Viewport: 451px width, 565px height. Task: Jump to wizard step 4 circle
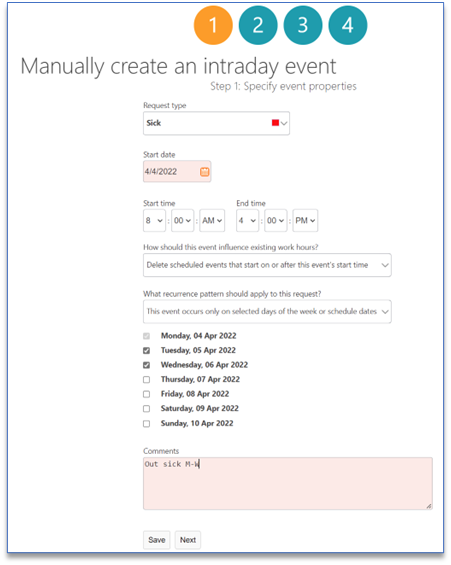(x=348, y=25)
